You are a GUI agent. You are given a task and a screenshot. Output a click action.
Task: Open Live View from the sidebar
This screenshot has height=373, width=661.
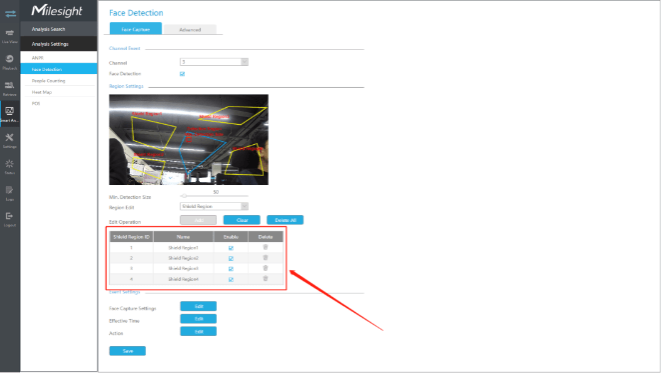point(10,36)
